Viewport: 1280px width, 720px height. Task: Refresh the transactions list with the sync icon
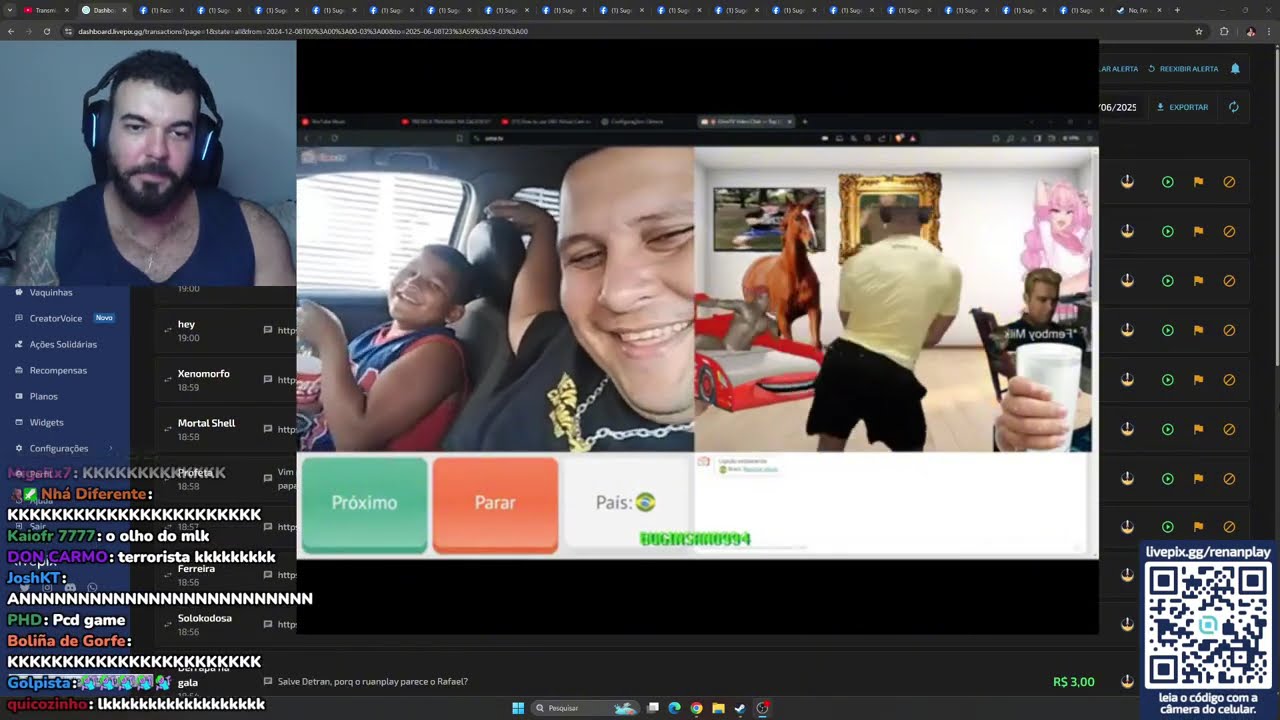pos(1233,107)
